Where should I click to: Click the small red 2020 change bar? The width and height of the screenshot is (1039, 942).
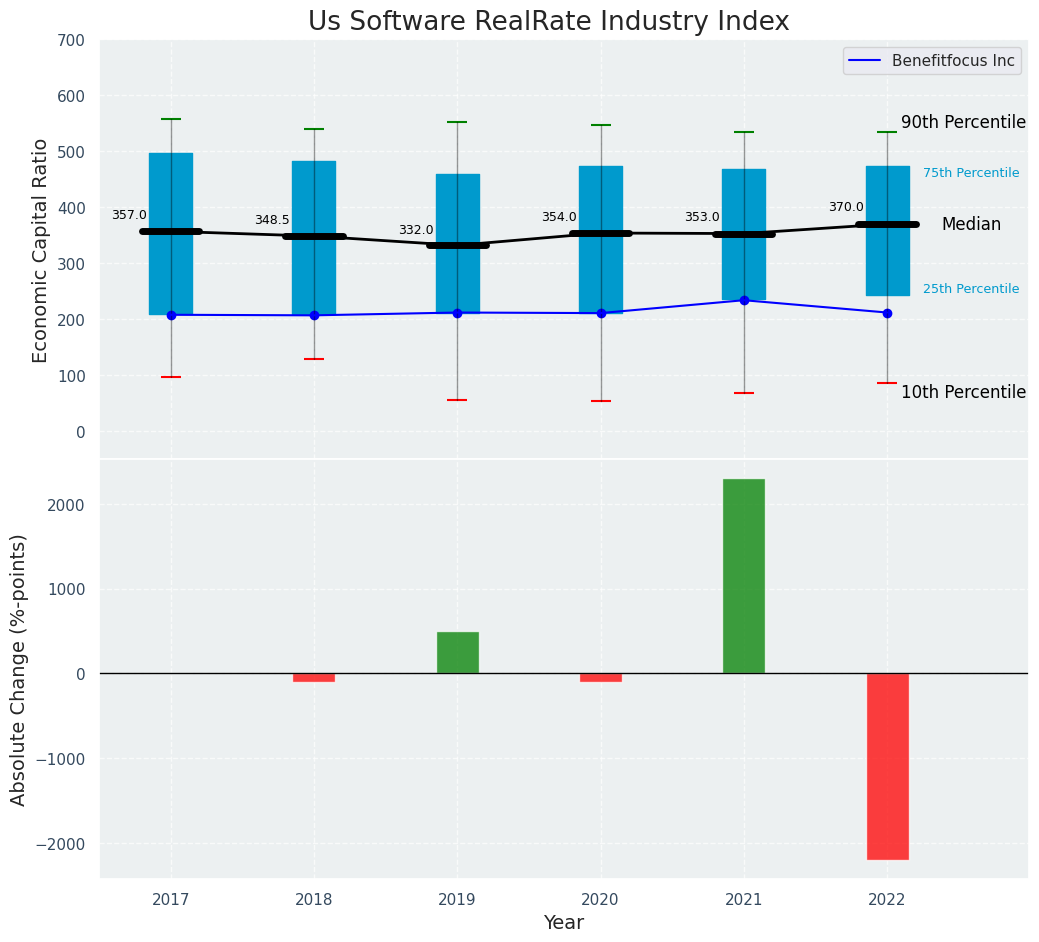[601, 678]
